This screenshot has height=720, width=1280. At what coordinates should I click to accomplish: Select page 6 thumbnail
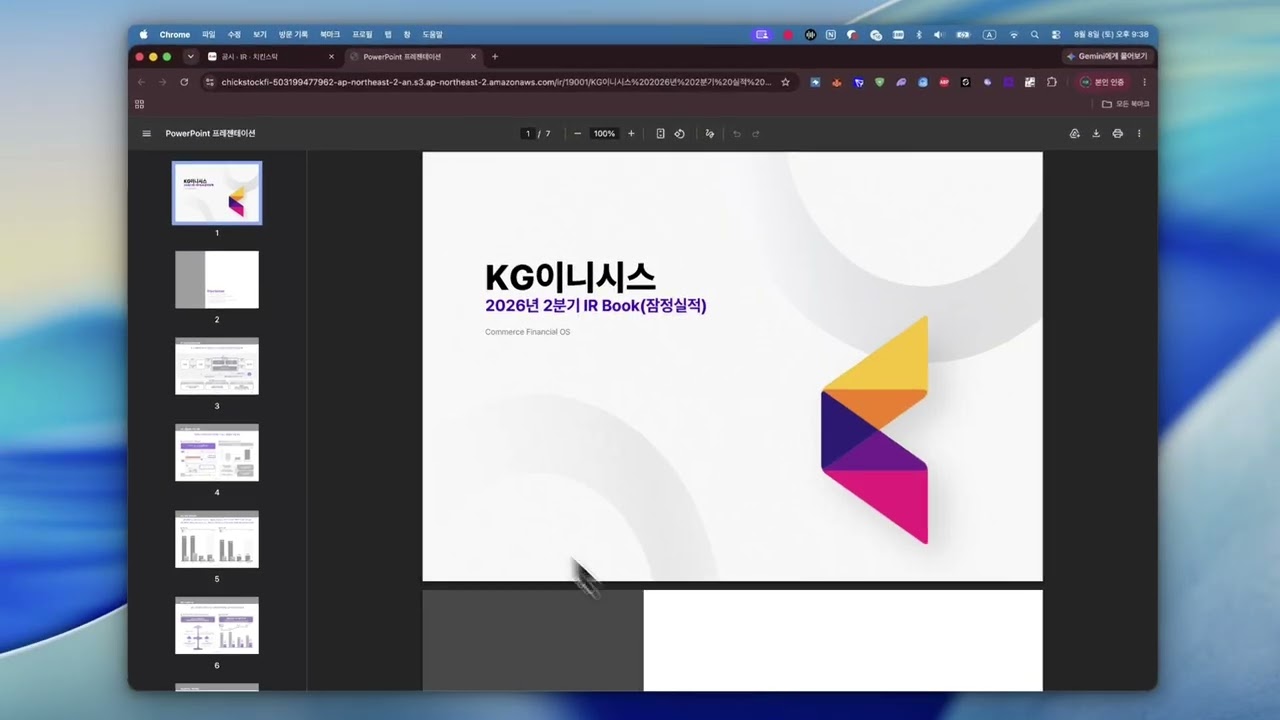[217, 626]
